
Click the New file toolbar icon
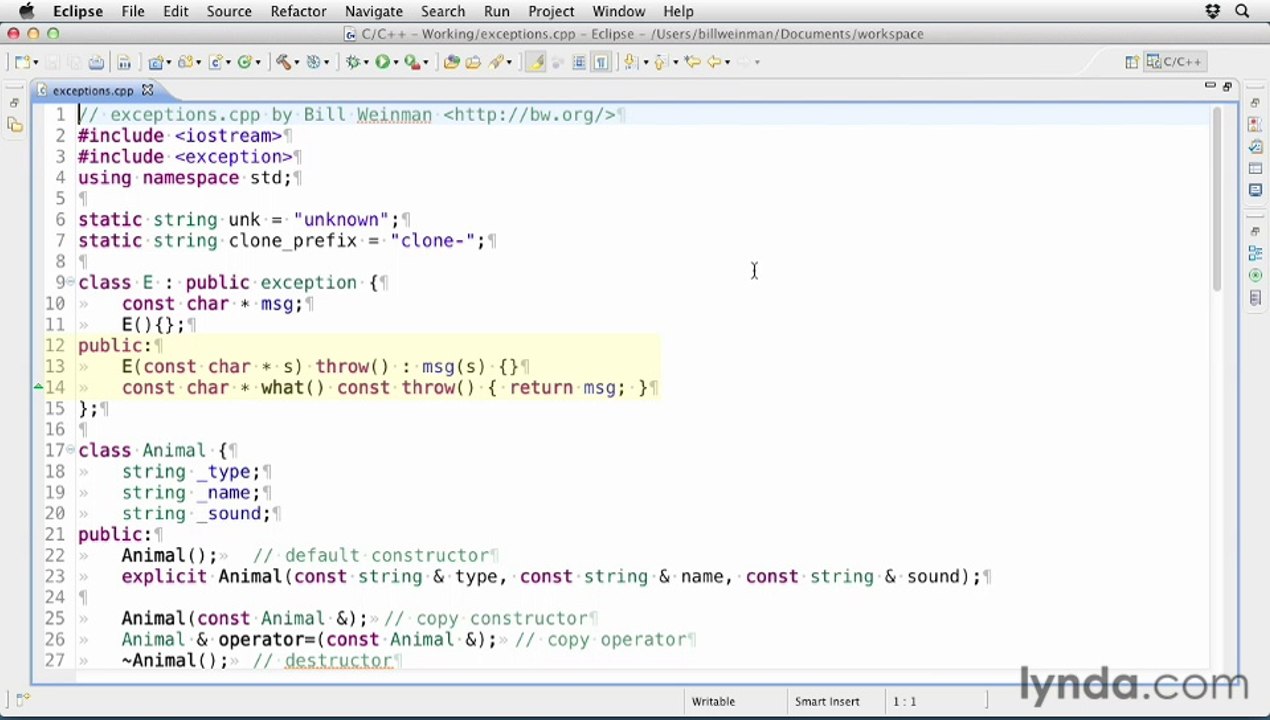pyautogui.click(x=21, y=62)
